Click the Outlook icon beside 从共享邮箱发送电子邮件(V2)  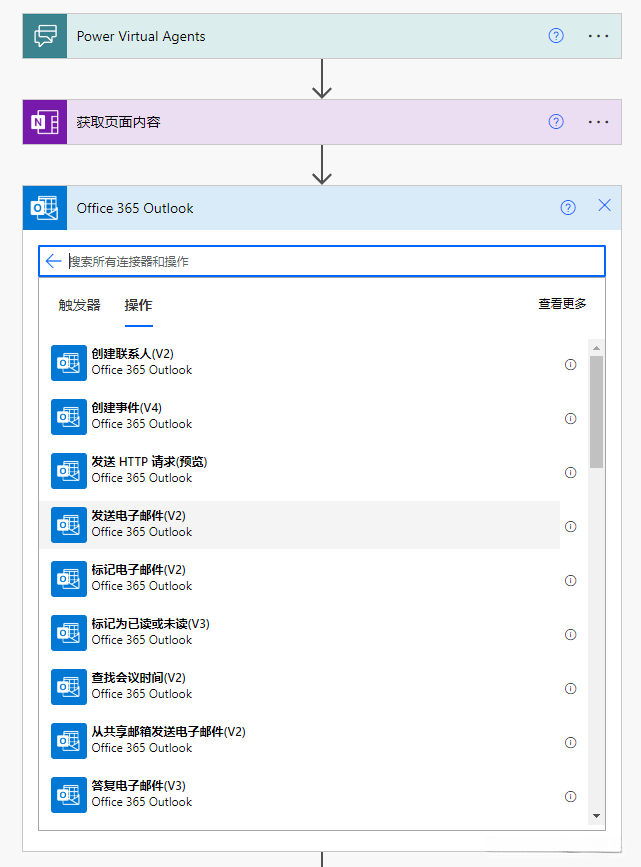pyautogui.click(x=69, y=741)
